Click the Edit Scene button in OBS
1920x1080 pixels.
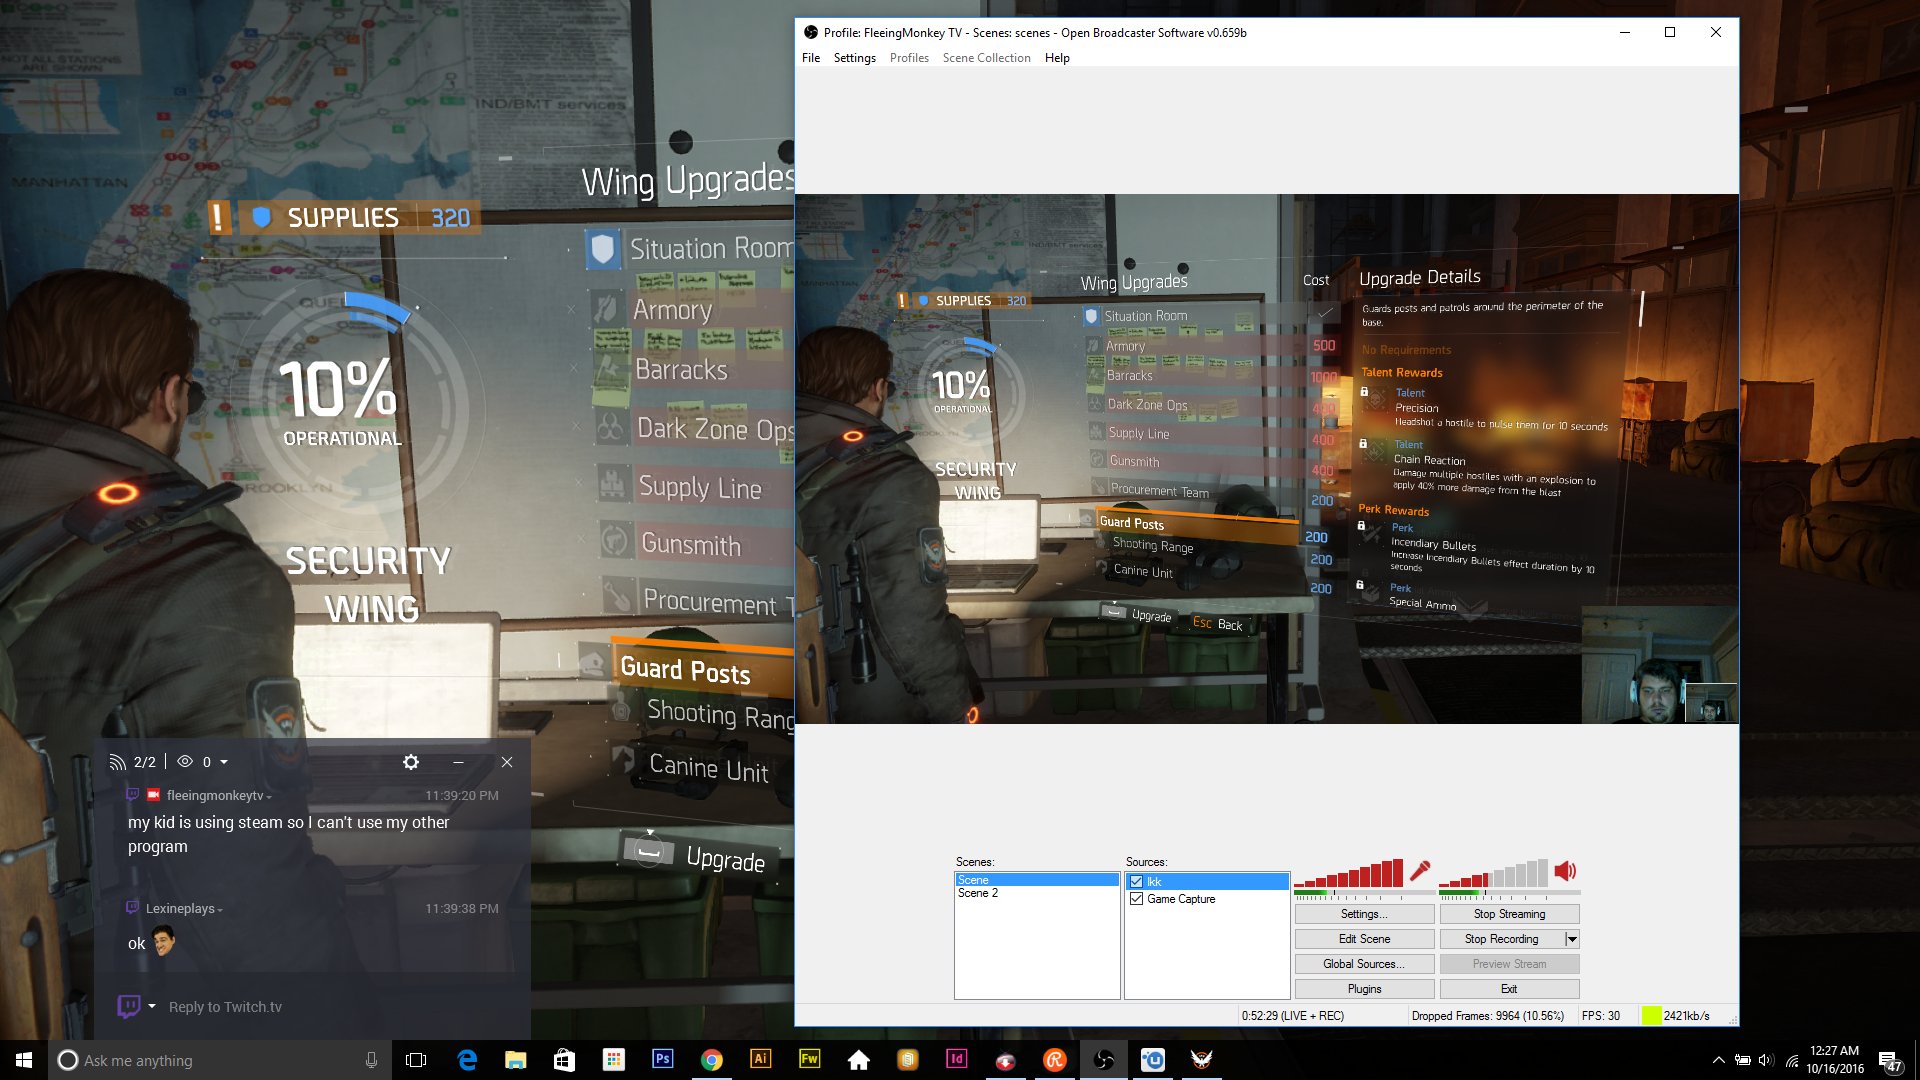[1365, 939]
